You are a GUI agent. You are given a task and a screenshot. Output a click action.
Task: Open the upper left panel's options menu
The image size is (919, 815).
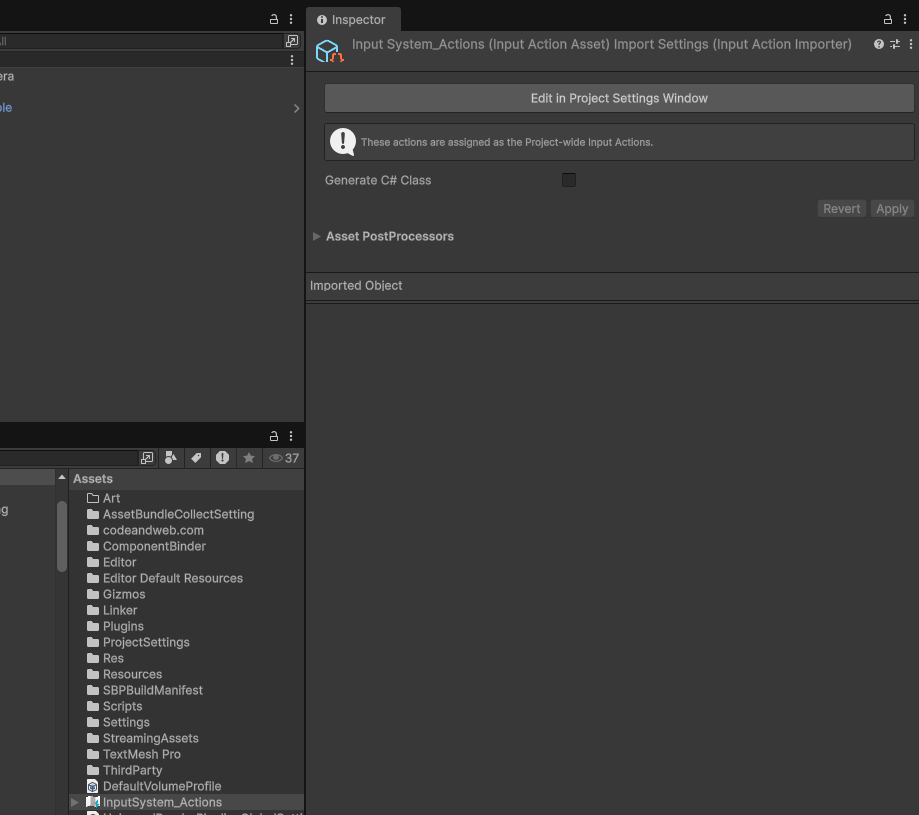(291, 19)
